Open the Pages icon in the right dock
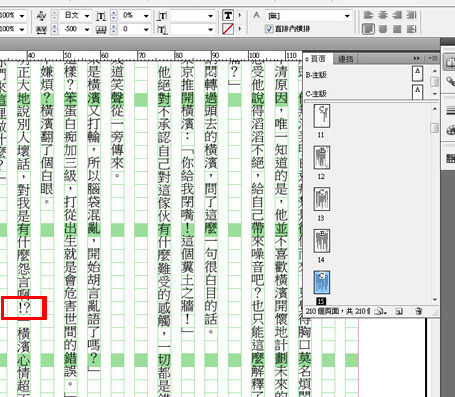Screen dimensions: 455x397 click(x=450, y=62)
